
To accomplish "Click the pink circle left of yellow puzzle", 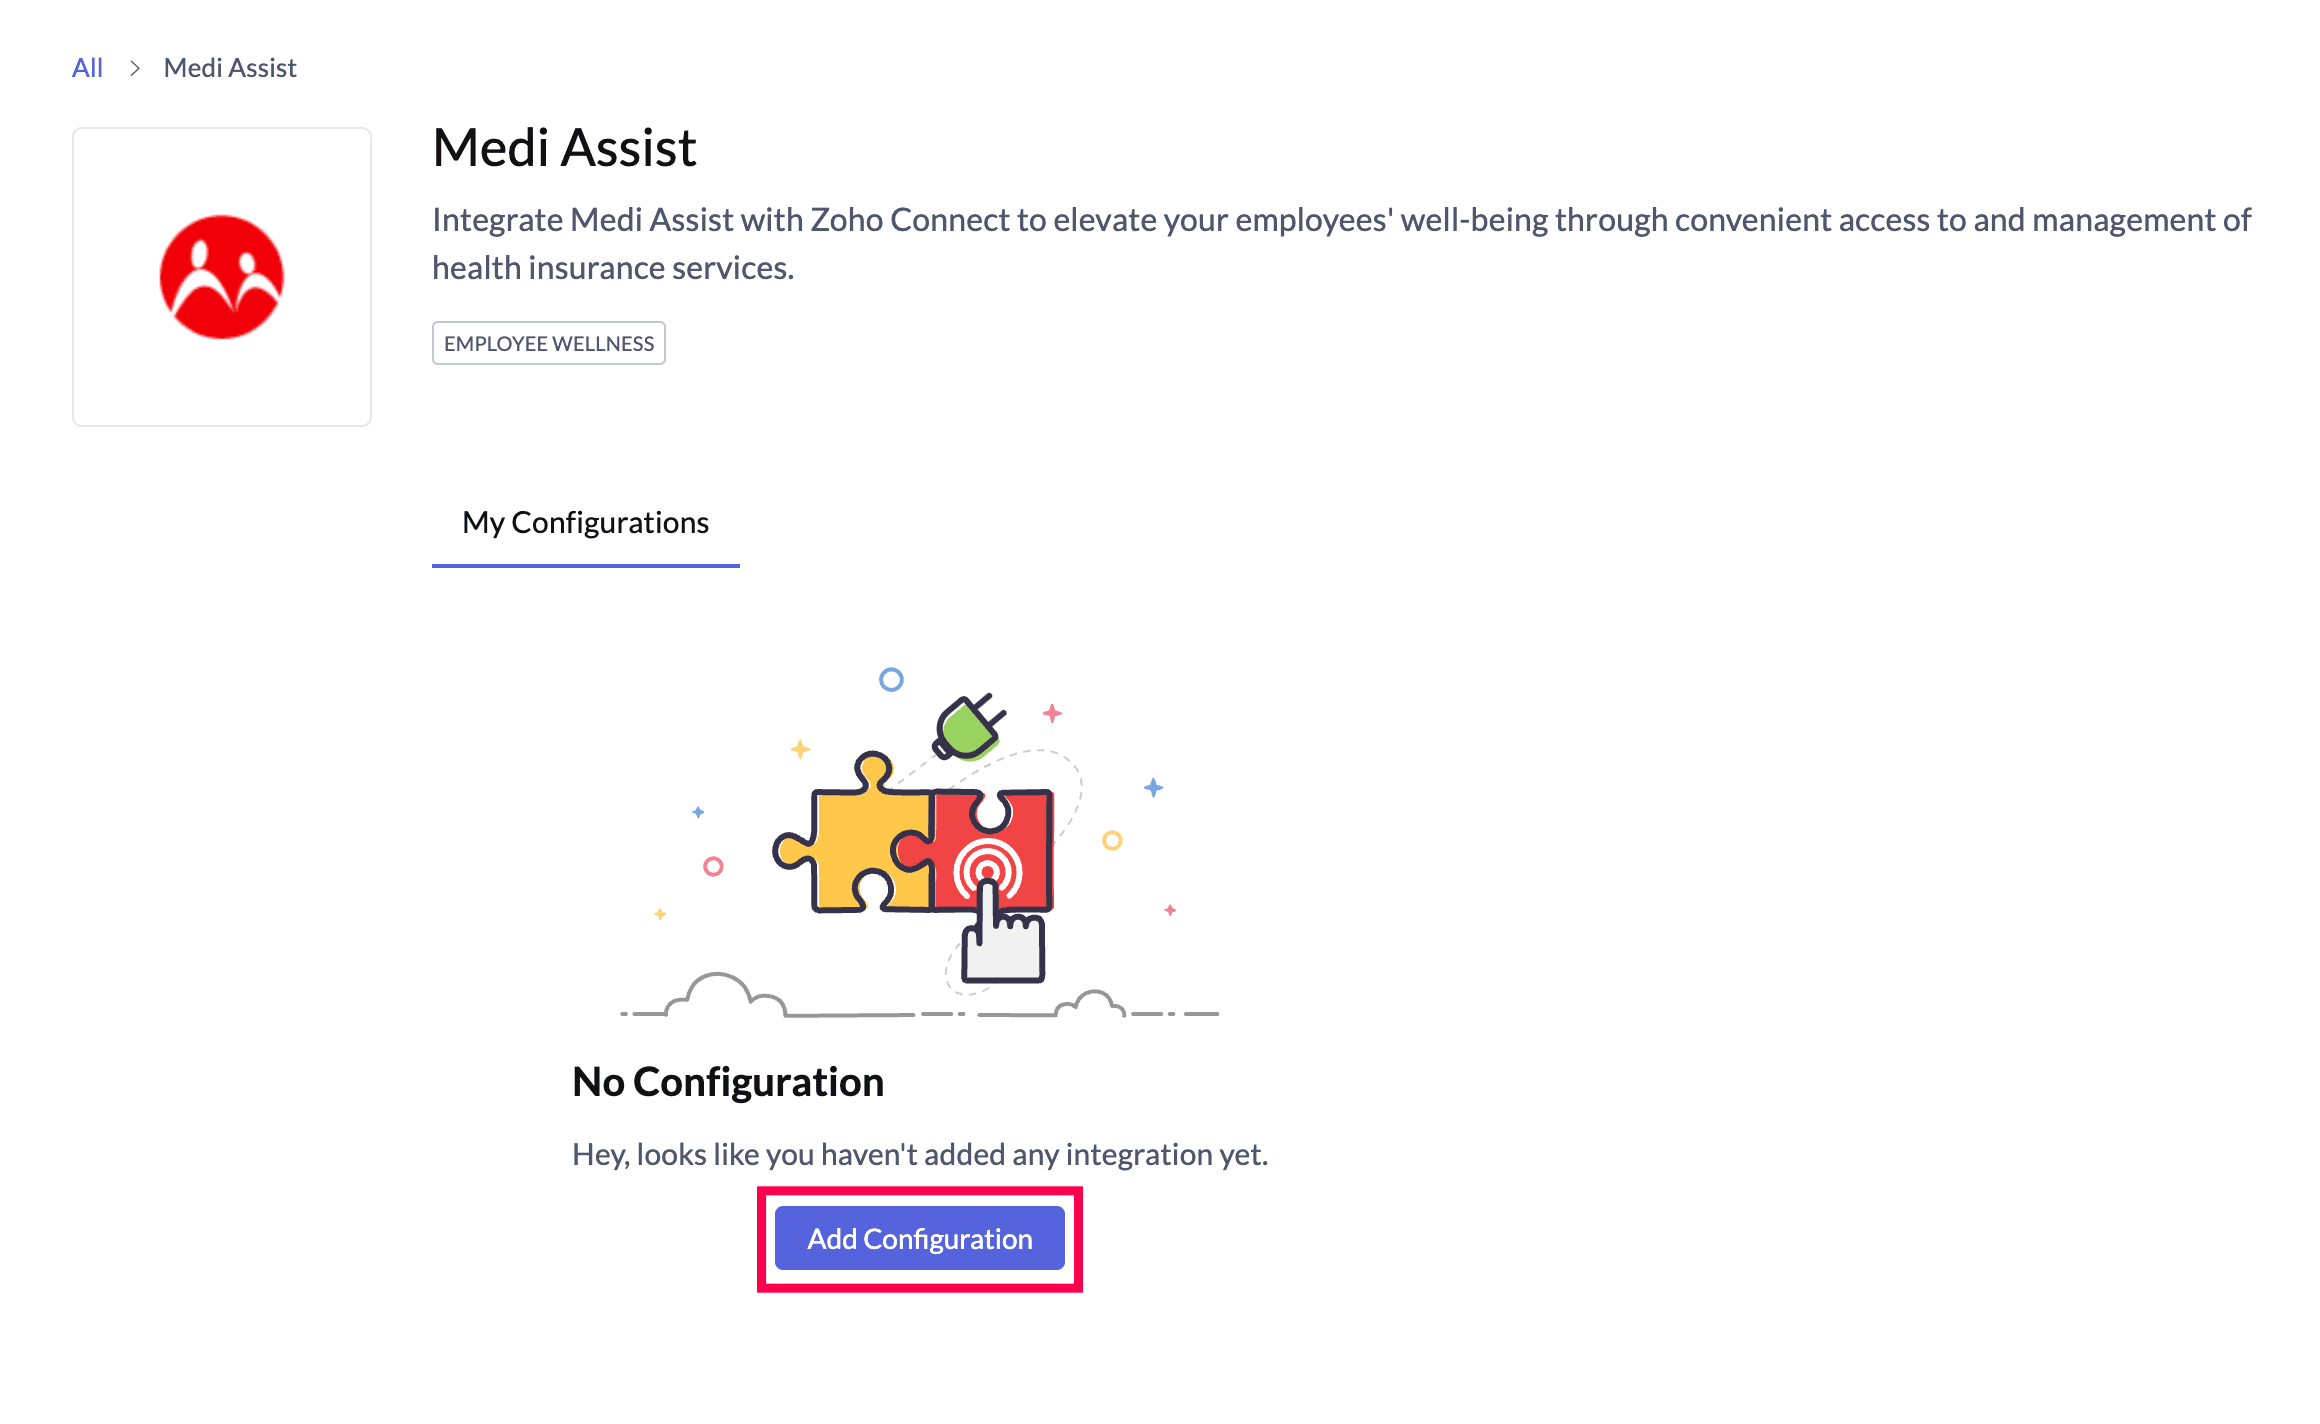I will (x=713, y=866).
